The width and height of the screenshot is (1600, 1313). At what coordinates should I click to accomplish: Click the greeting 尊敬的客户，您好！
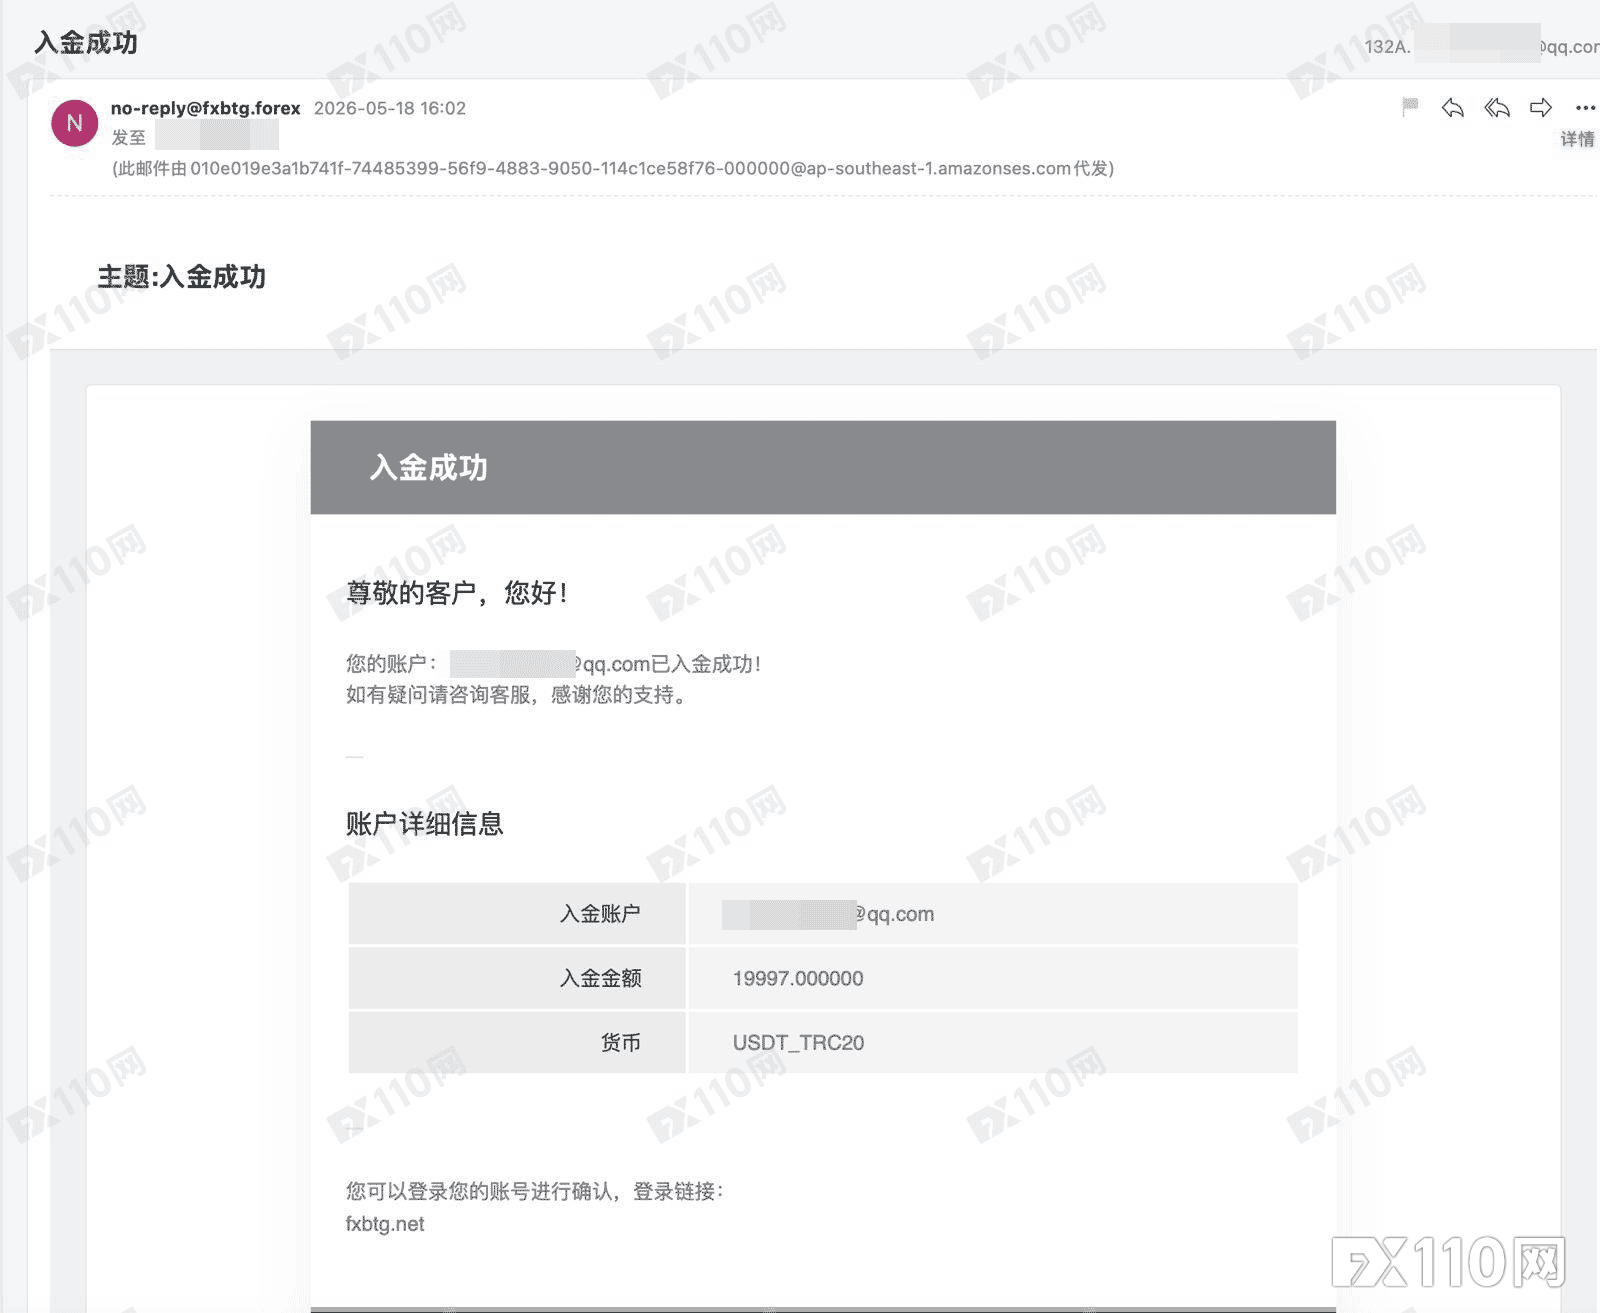458,593
